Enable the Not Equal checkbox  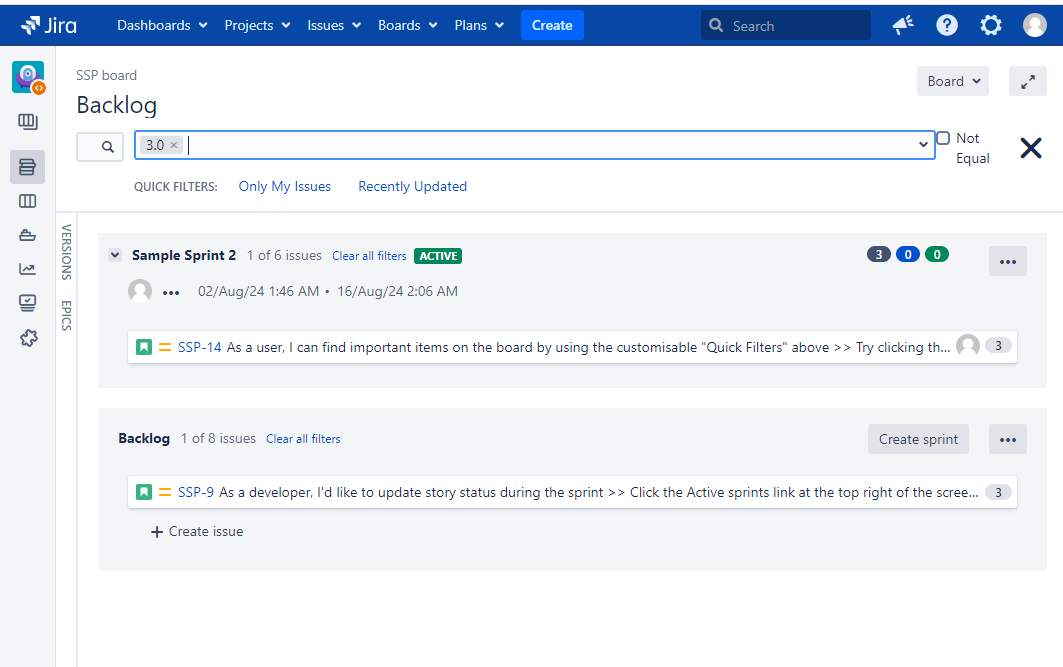(943, 138)
